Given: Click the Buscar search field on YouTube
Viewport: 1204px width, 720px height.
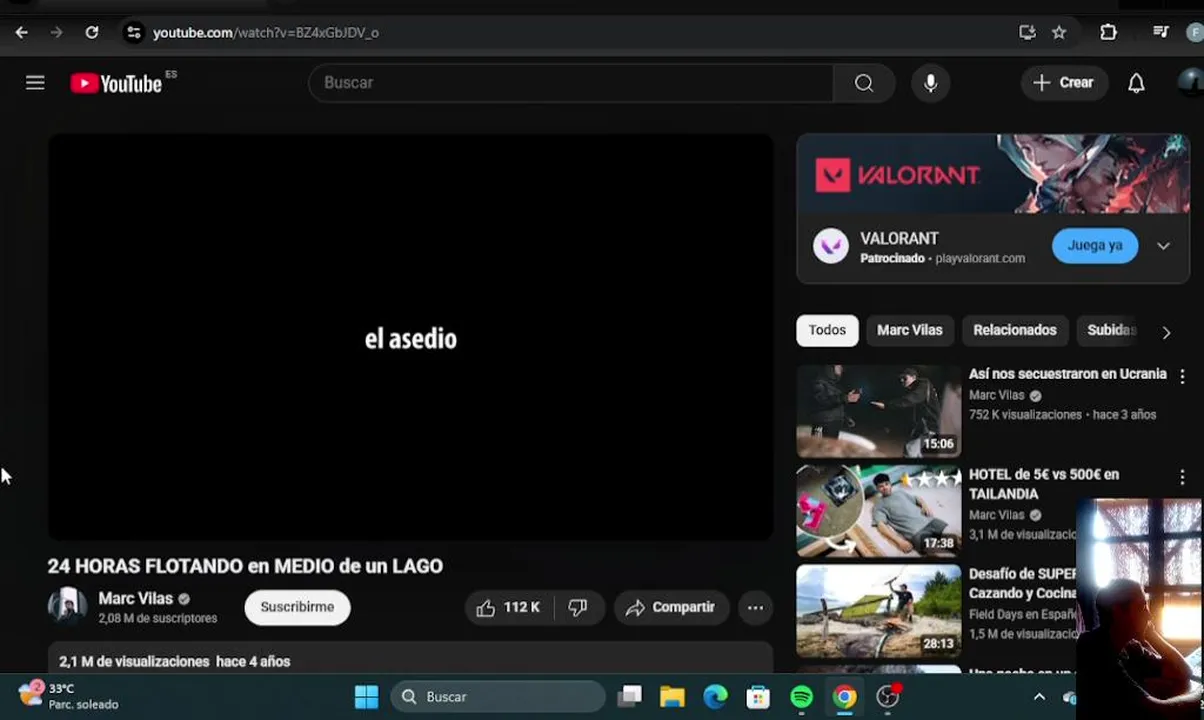Looking at the screenshot, I should [x=571, y=83].
